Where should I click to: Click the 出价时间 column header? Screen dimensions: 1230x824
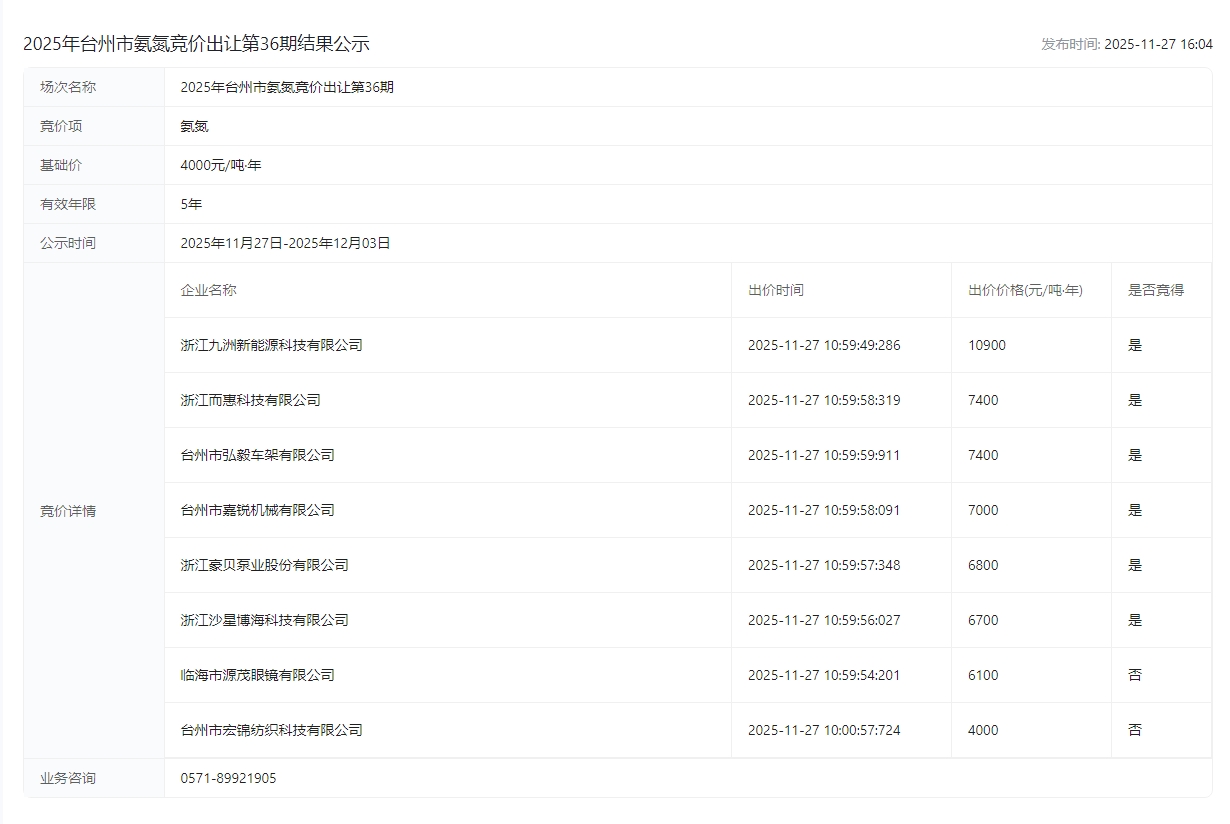coord(775,290)
